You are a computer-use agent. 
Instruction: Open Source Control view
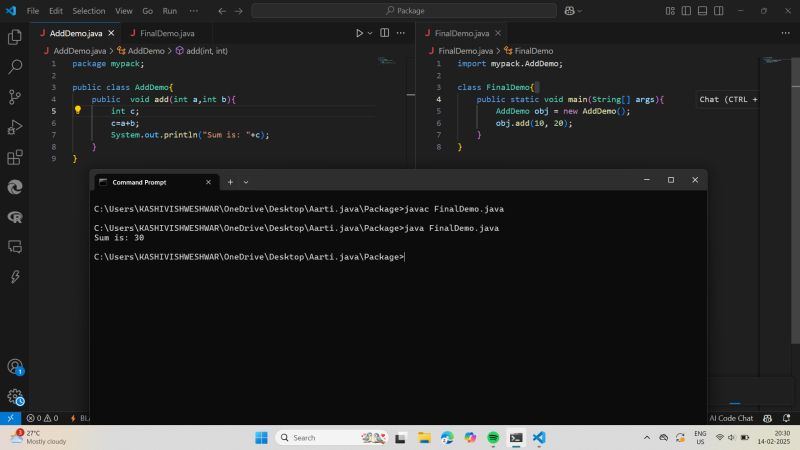tap(15, 97)
